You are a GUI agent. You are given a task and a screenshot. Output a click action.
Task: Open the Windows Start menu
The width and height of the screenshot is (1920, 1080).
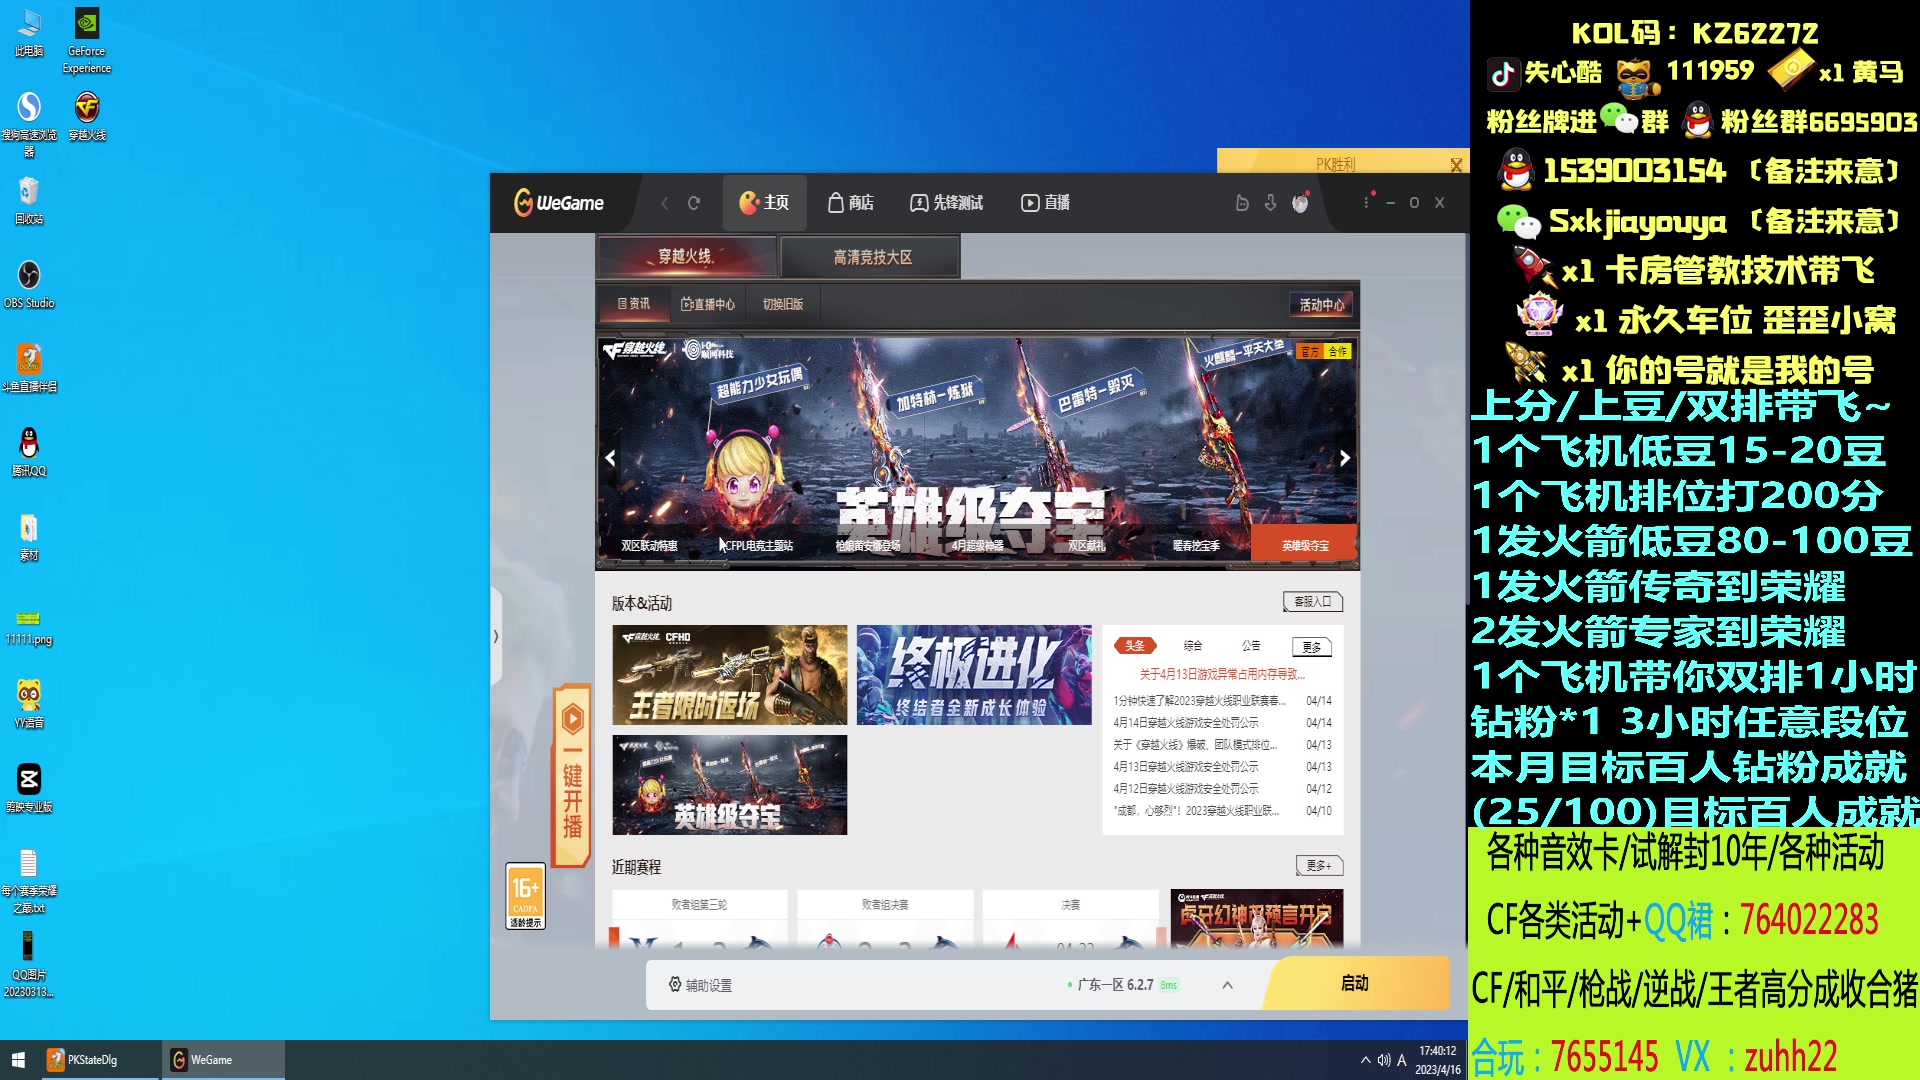coord(18,1060)
